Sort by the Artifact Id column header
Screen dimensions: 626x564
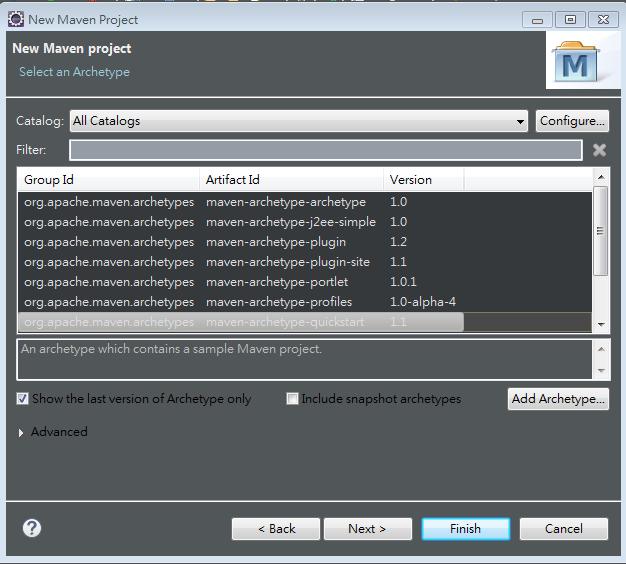[291, 180]
